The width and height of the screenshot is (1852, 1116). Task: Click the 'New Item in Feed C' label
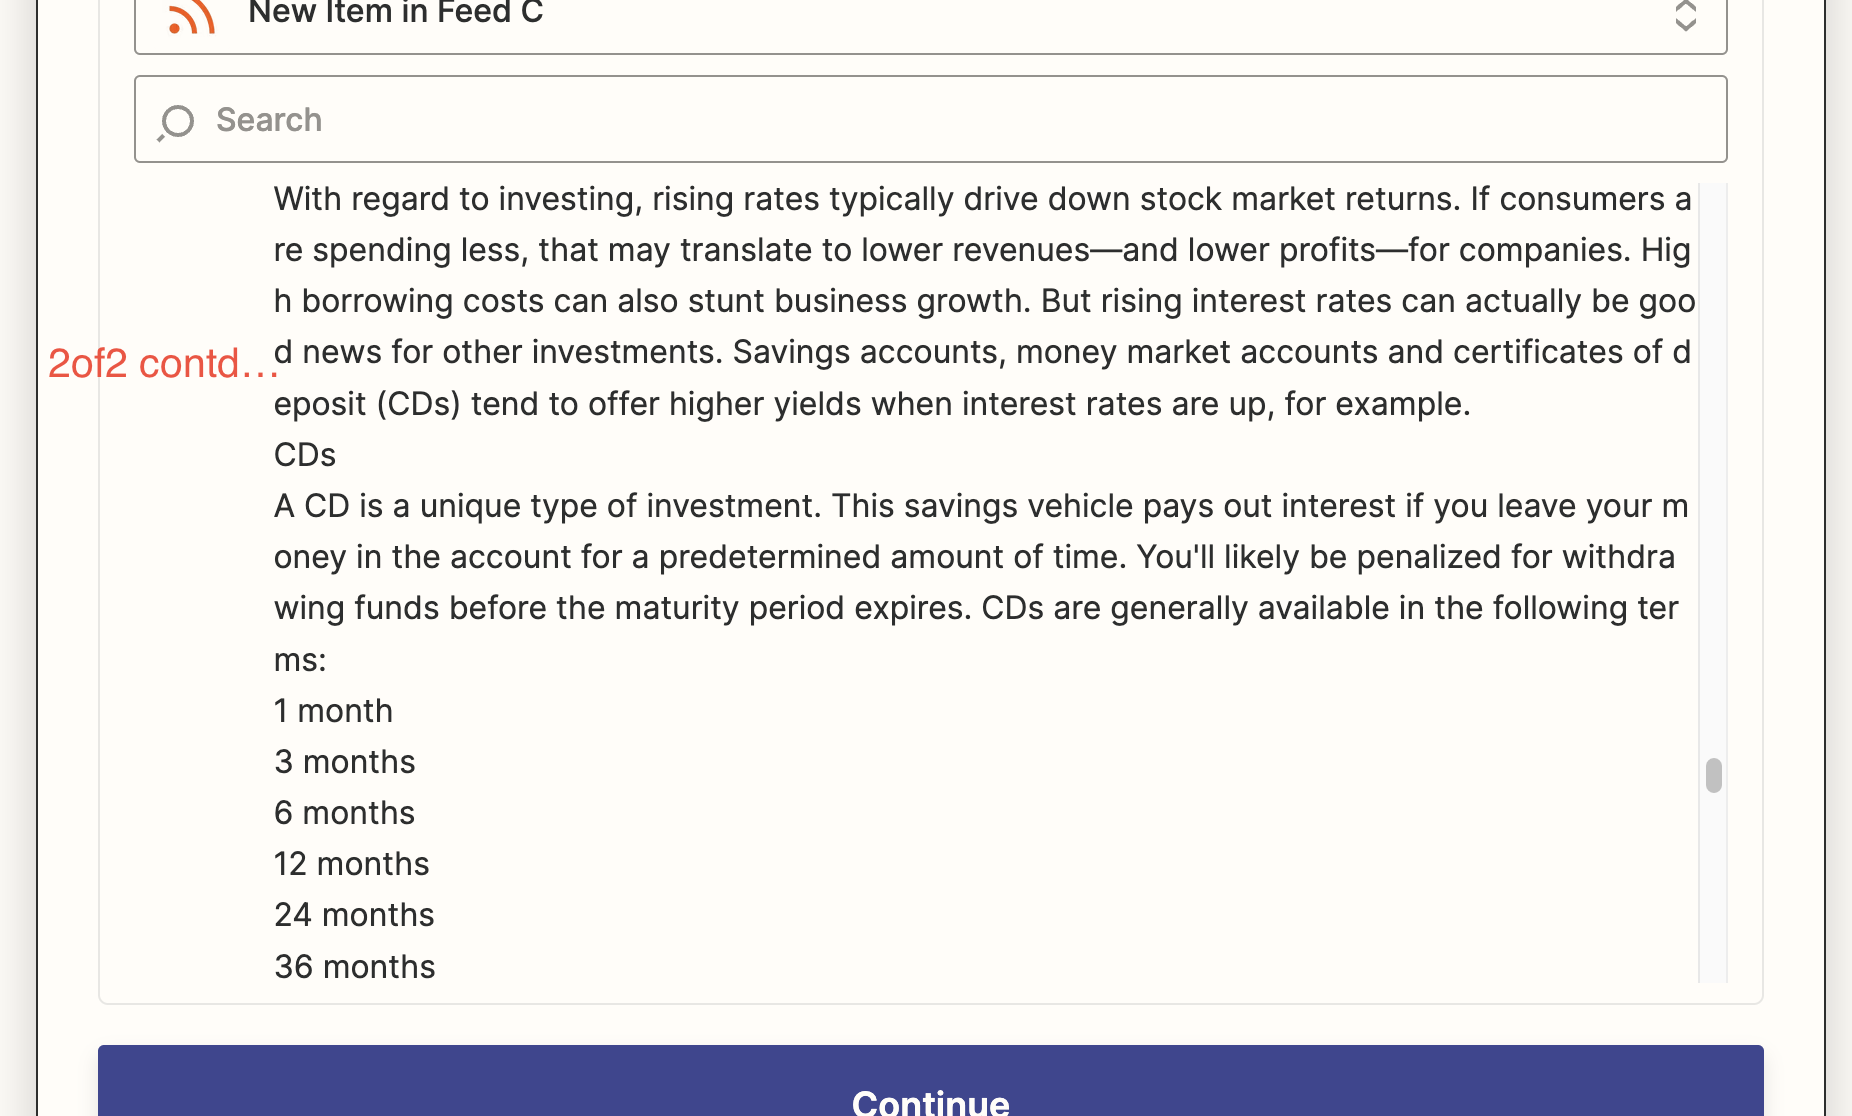pyautogui.click(x=396, y=13)
